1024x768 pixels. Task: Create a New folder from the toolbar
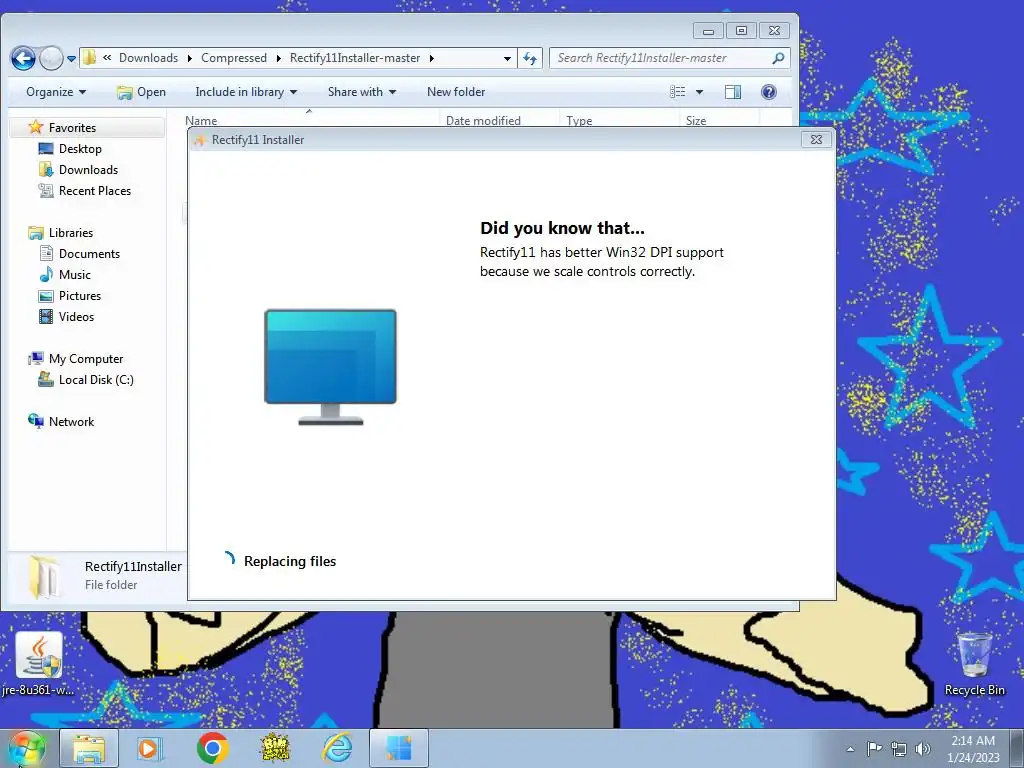click(456, 92)
